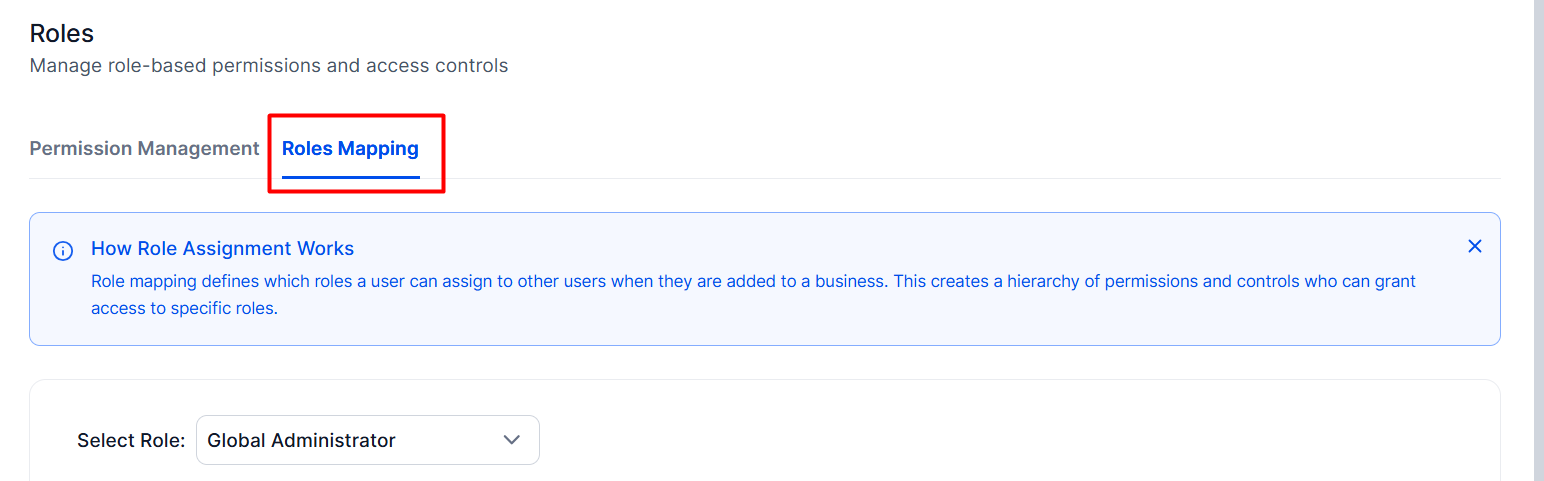The height and width of the screenshot is (481, 1544).
Task: Switch to the Permission Management tab
Action: click(145, 148)
